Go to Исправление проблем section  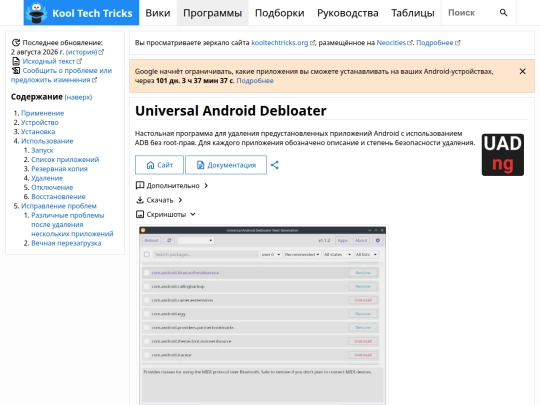coord(59,206)
